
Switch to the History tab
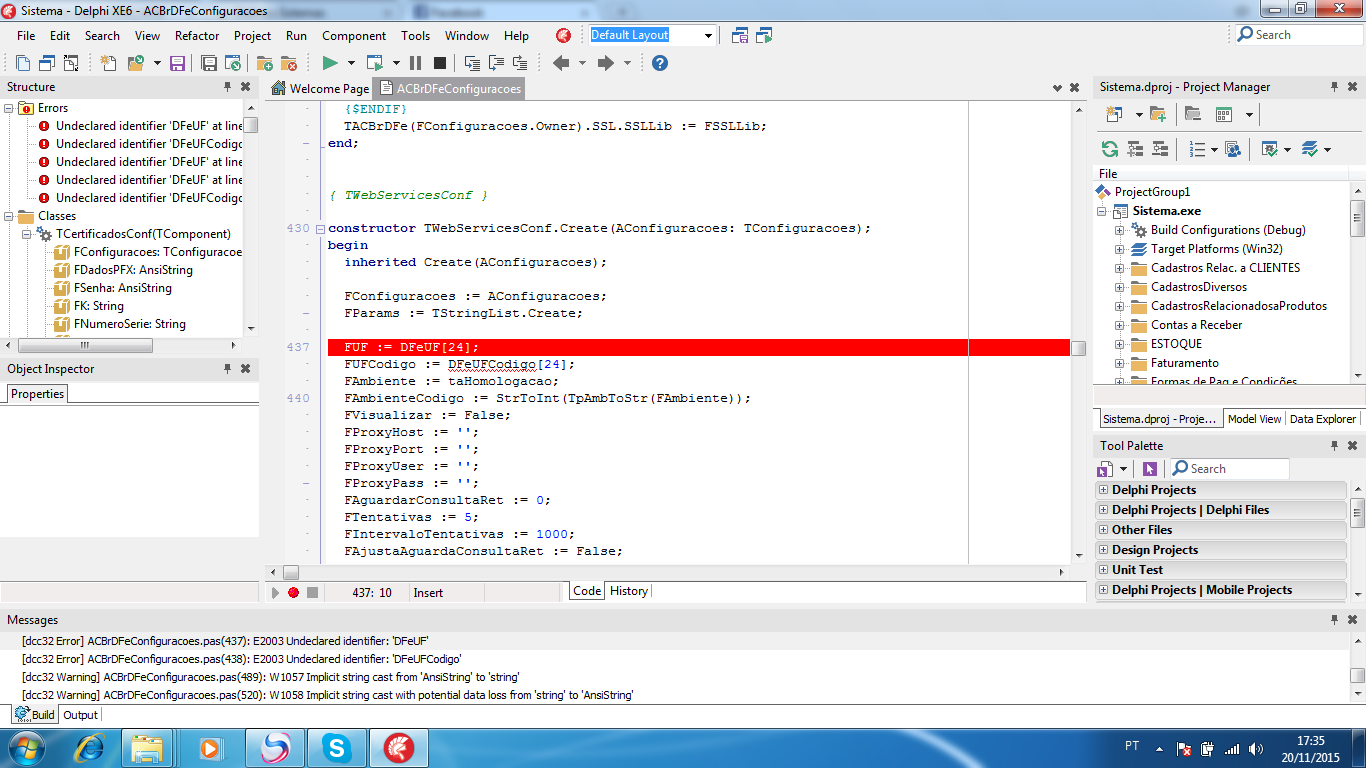tap(629, 591)
